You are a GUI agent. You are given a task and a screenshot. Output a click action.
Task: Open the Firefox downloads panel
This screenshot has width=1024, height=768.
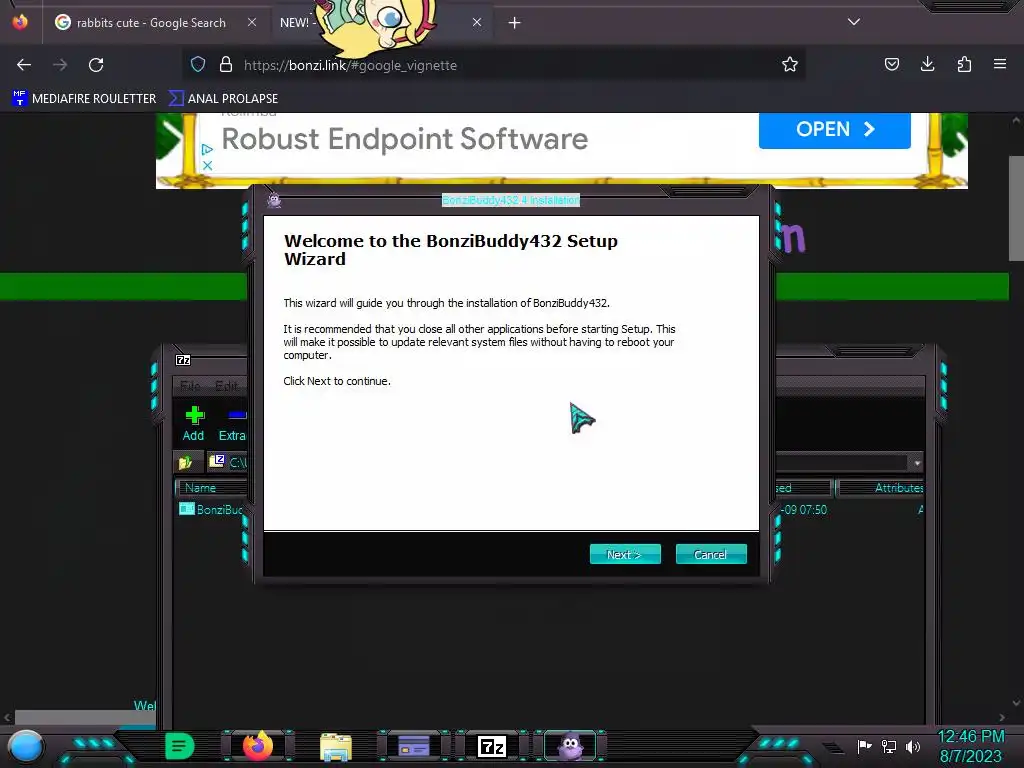927,64
